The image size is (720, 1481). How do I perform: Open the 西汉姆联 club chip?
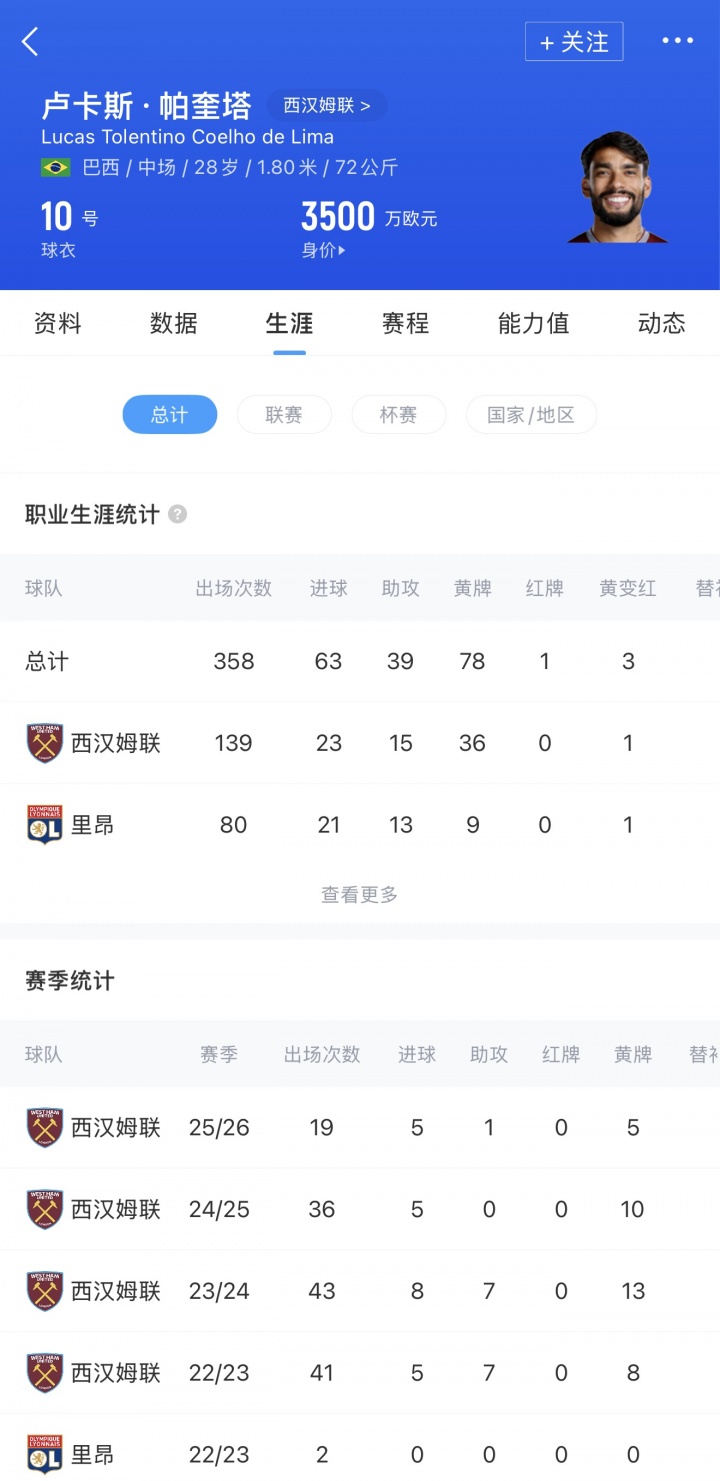327,105
